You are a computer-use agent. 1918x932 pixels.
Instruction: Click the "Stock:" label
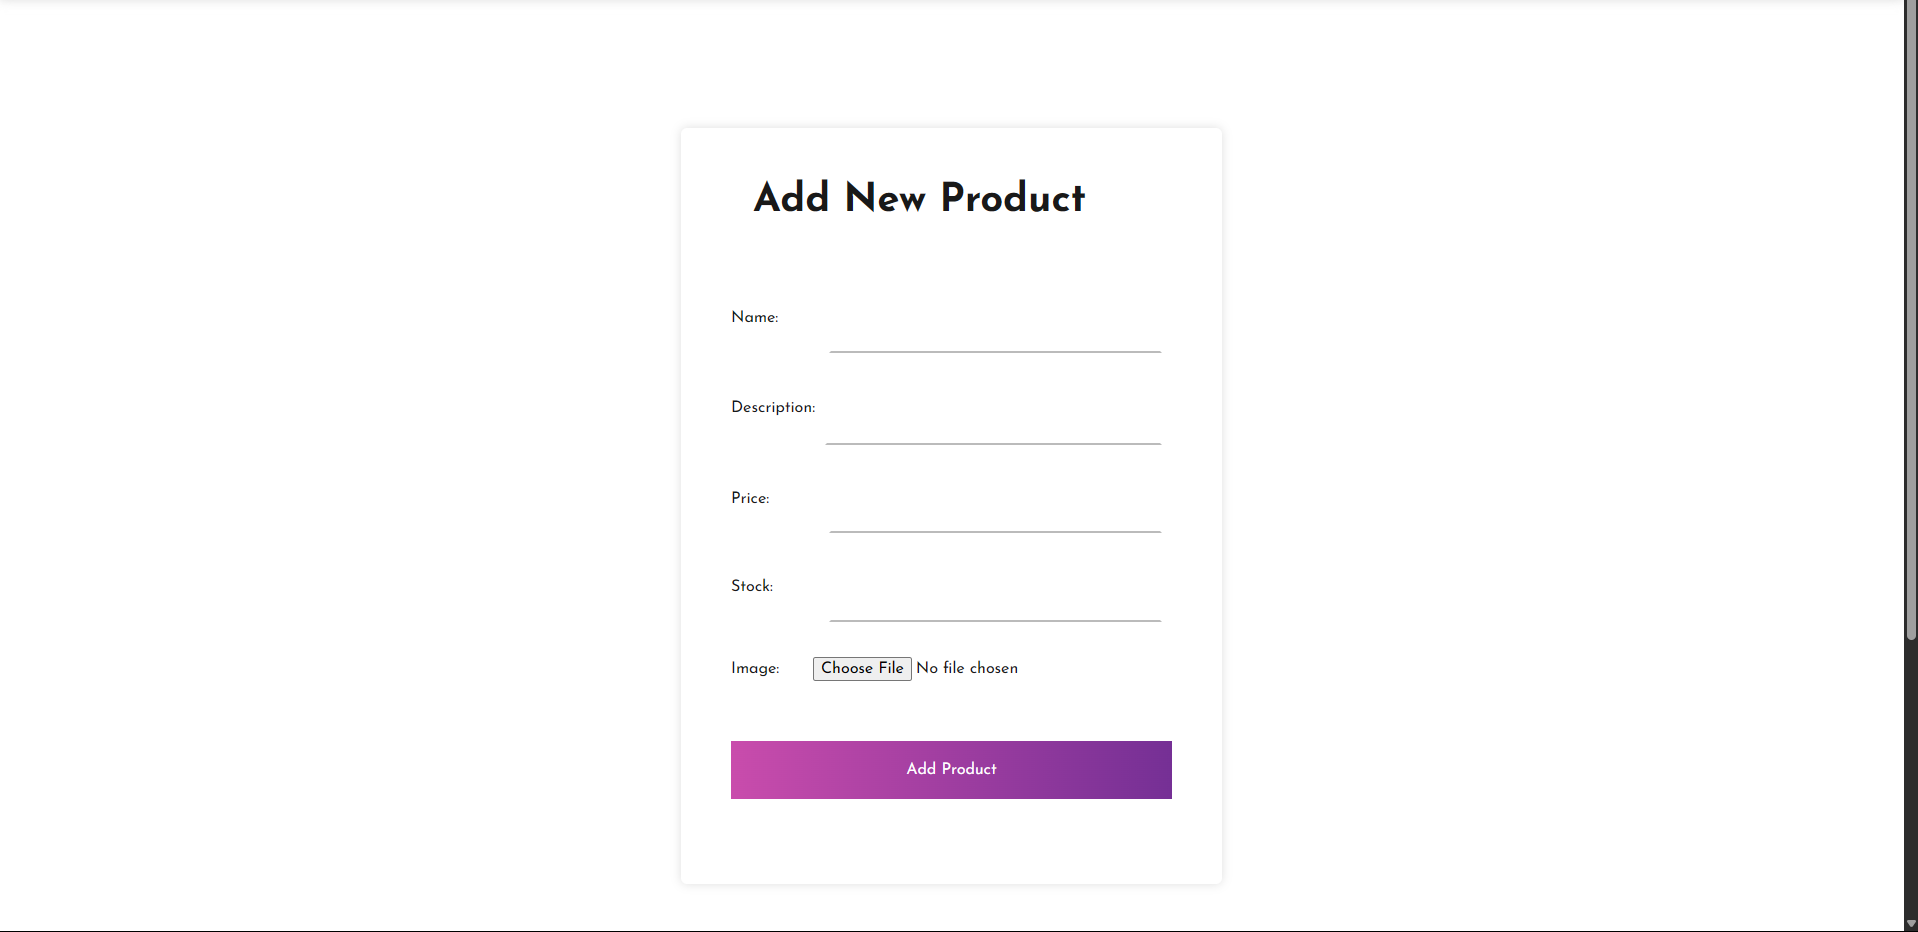click(x=752, y=586)
